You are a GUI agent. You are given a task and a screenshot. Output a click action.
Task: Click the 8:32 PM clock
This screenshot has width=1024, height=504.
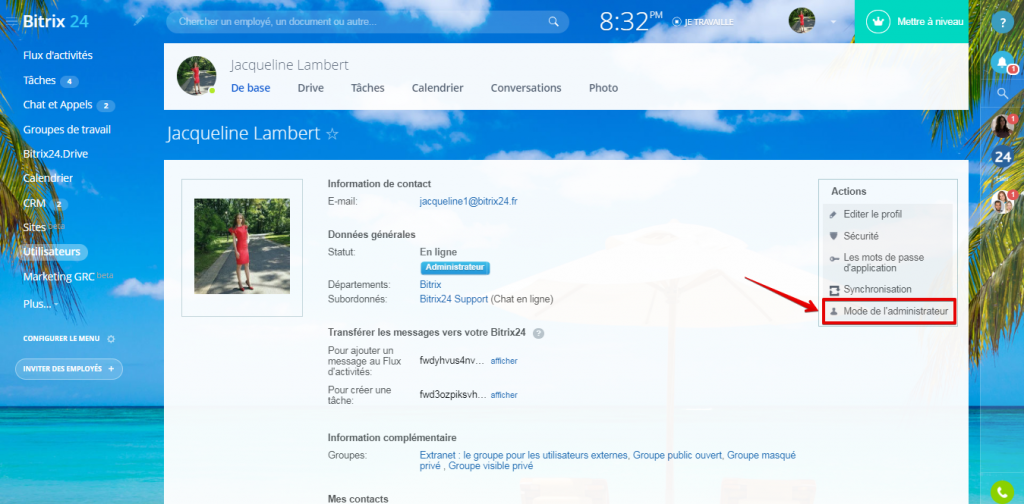631,22
